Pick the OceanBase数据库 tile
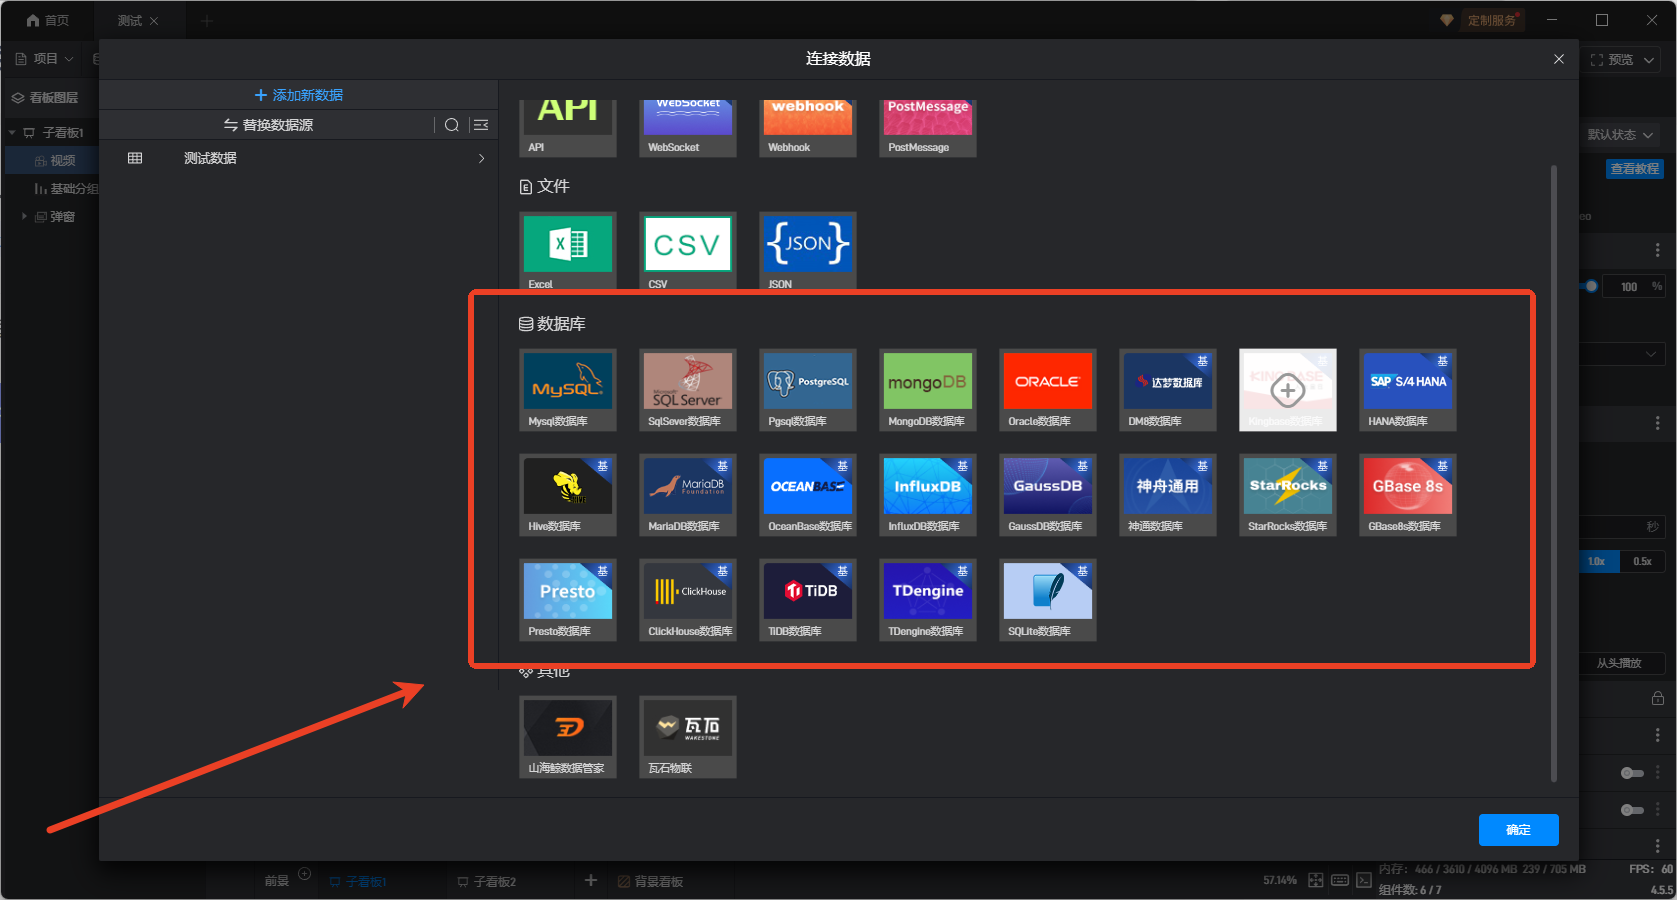The height and width of the screenshot is (900, 1677). [808, 495]
